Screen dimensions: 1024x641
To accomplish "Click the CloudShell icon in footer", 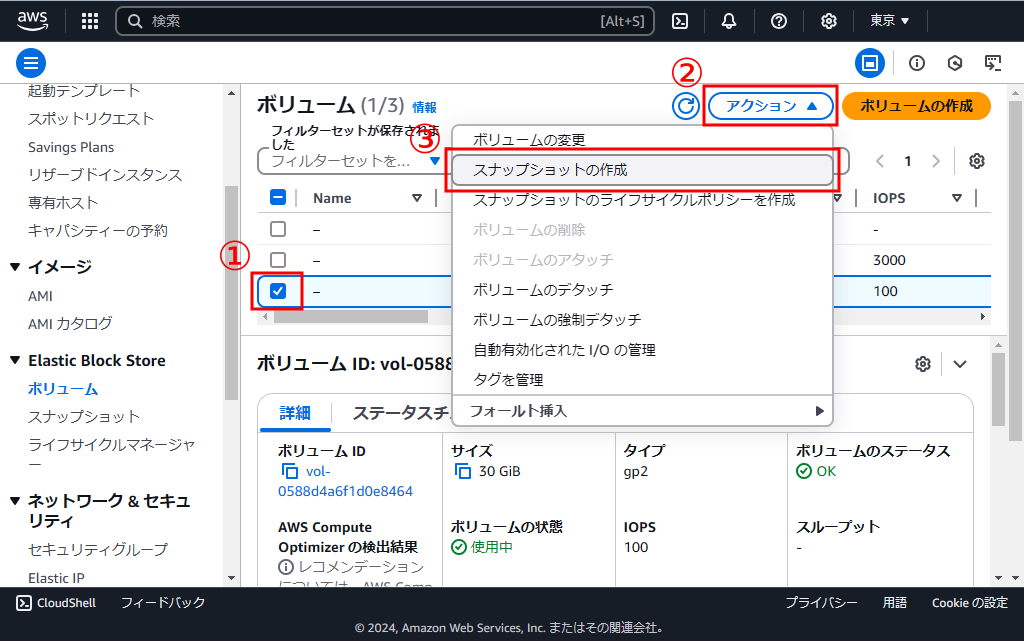I will 24,602.
